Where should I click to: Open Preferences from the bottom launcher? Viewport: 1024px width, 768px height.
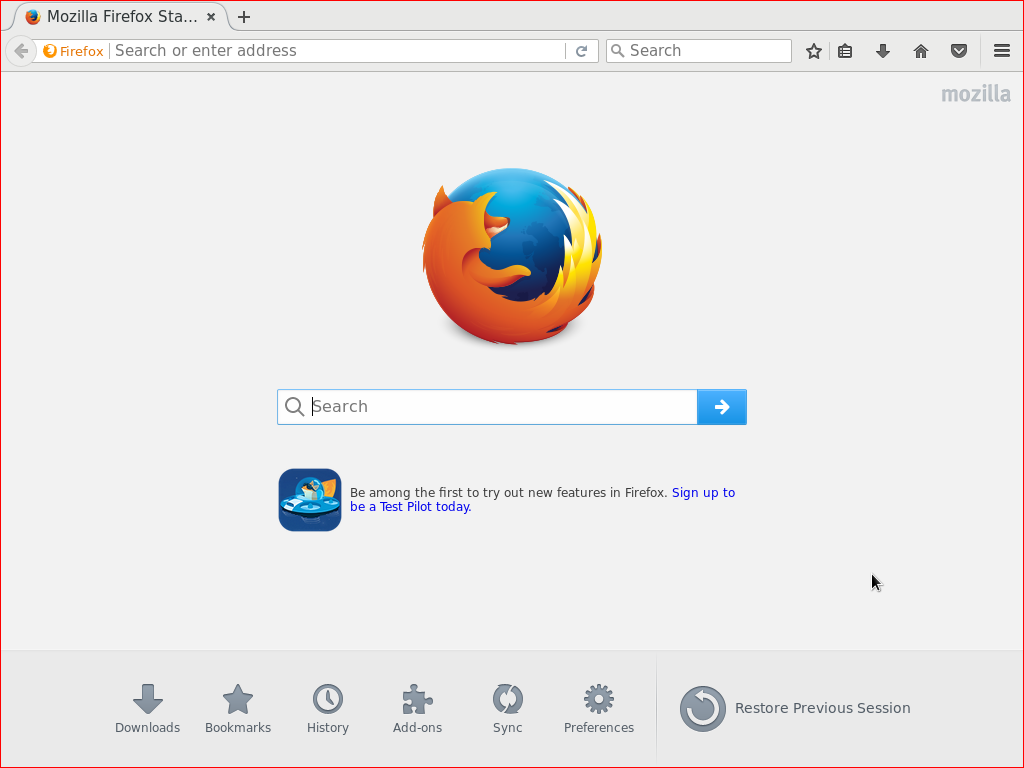tap(599, 709)
